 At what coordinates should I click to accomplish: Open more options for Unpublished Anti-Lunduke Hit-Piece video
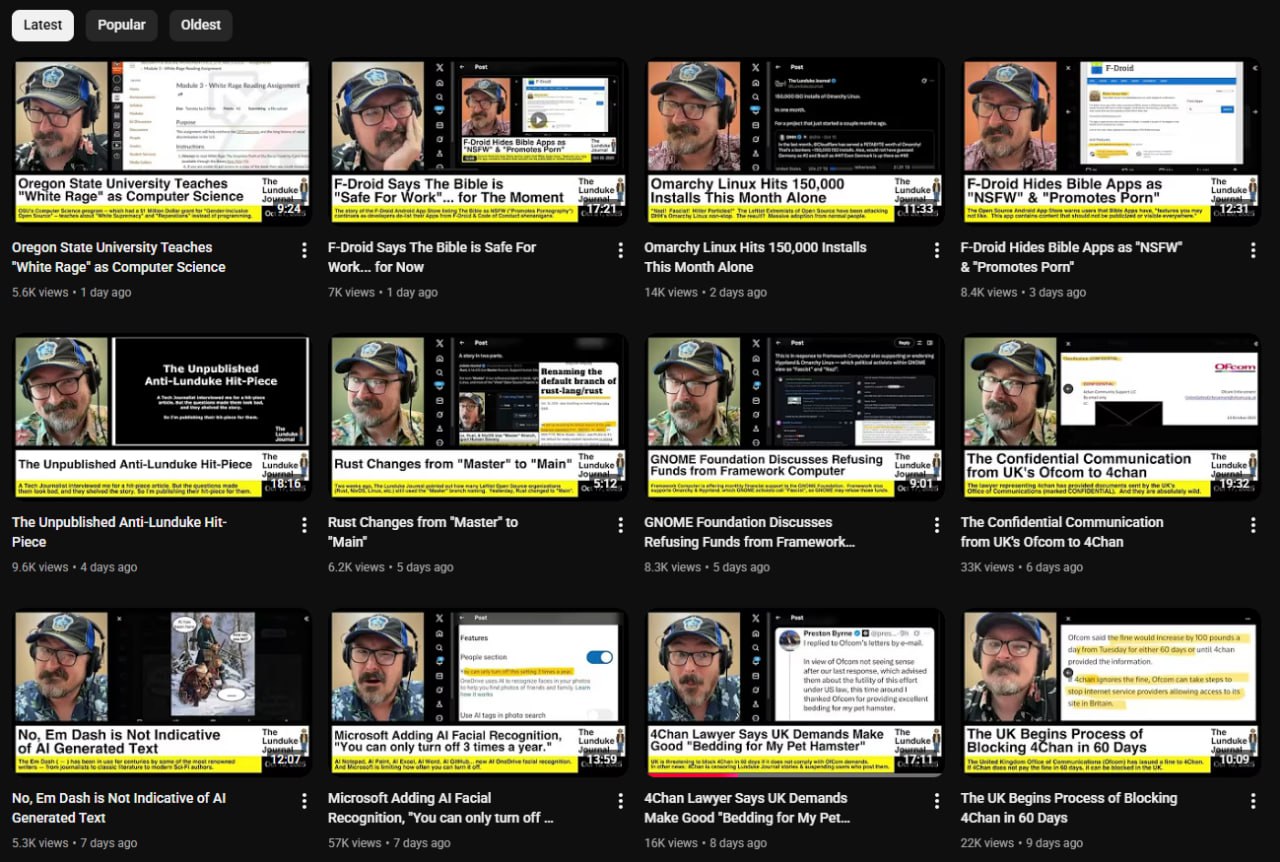[x=304, y=525]
